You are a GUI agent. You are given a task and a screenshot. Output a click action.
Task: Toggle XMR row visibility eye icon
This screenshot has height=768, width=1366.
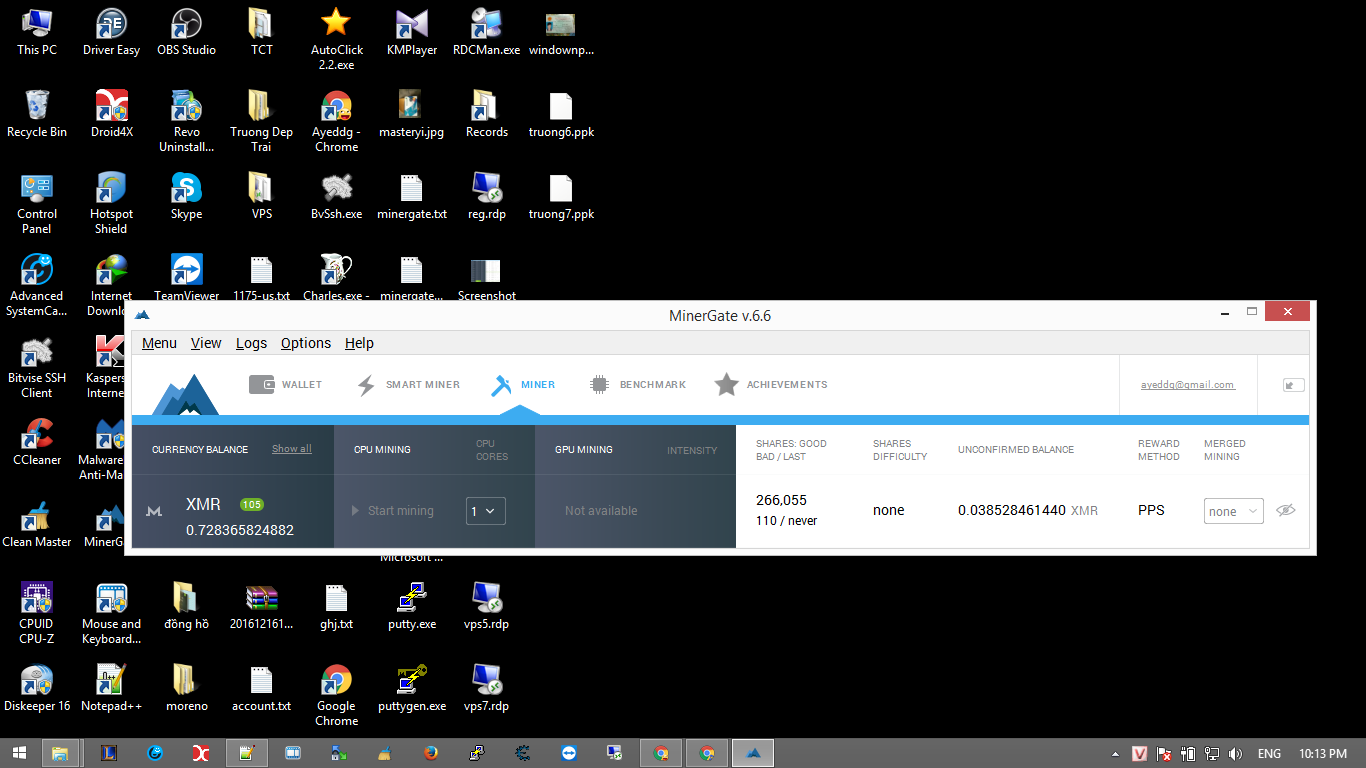[x=1286, y=511]
